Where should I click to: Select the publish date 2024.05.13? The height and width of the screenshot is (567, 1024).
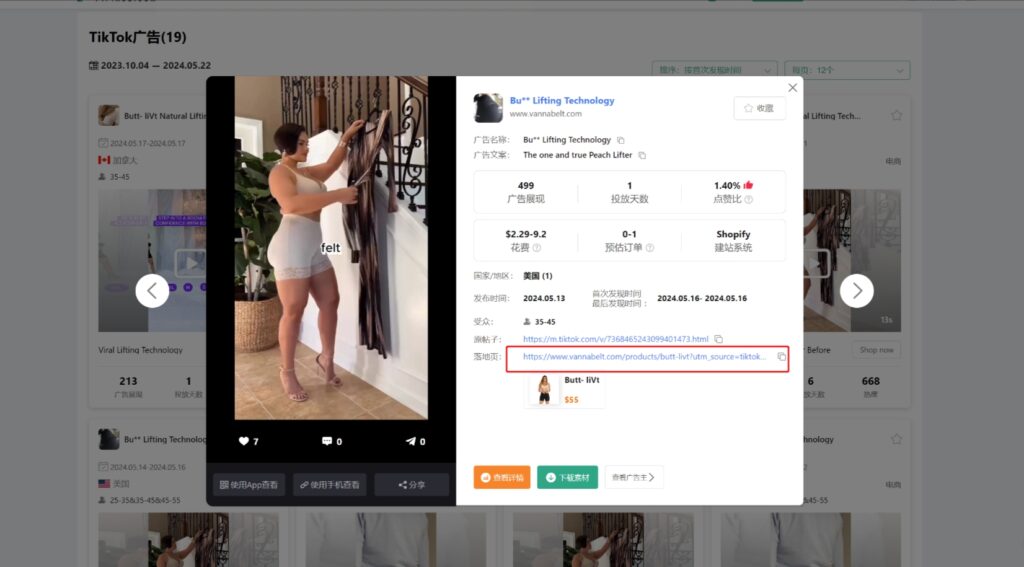click(x=544, y=299)
